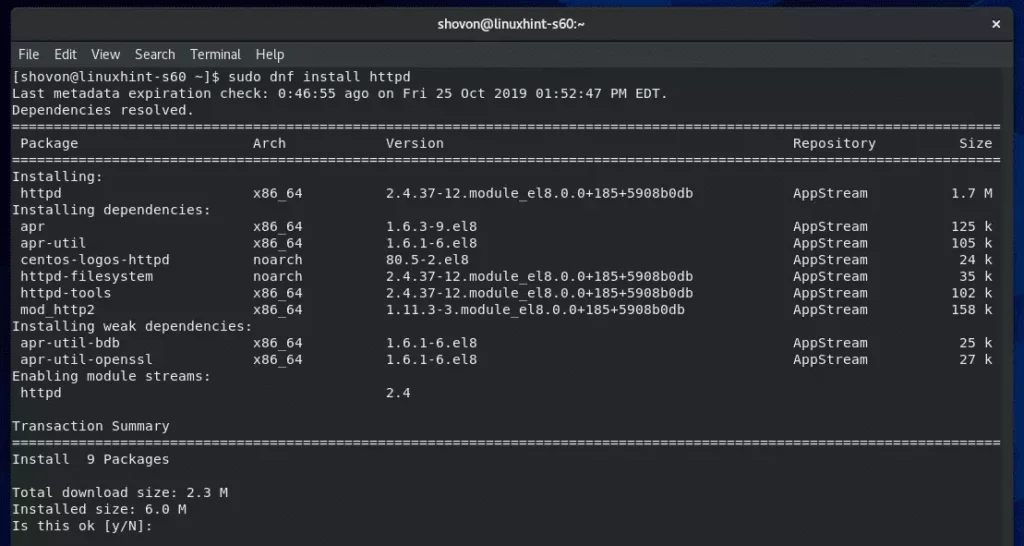
Task: Click the 'Is this ok [y/N]:' prompt line
Action: coord(82,526)
